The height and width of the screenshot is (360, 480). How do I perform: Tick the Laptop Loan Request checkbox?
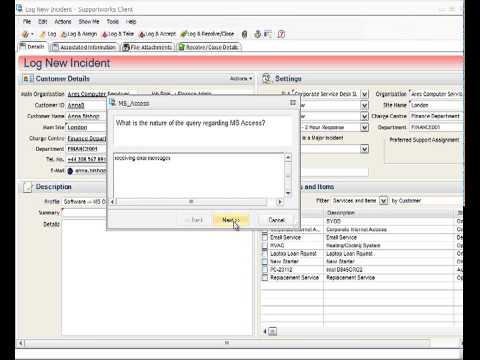[x=265, y=254]
